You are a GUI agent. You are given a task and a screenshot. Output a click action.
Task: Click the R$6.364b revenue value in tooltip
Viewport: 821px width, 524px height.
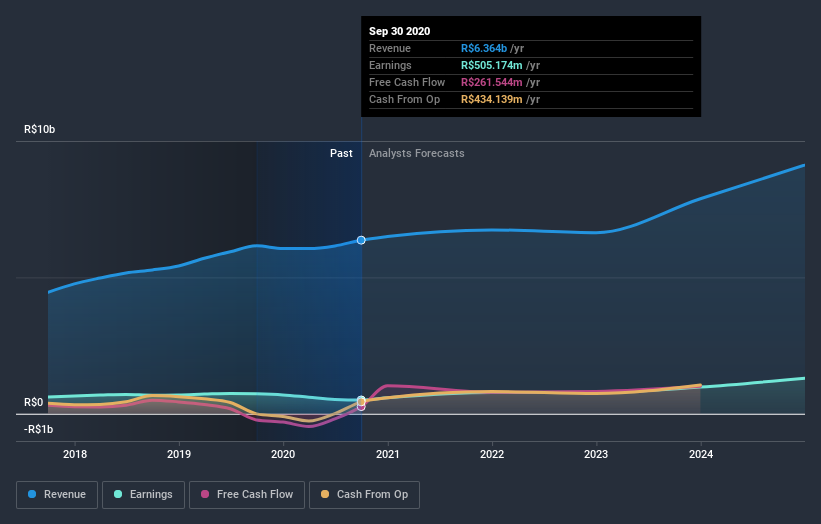(484, 48)
